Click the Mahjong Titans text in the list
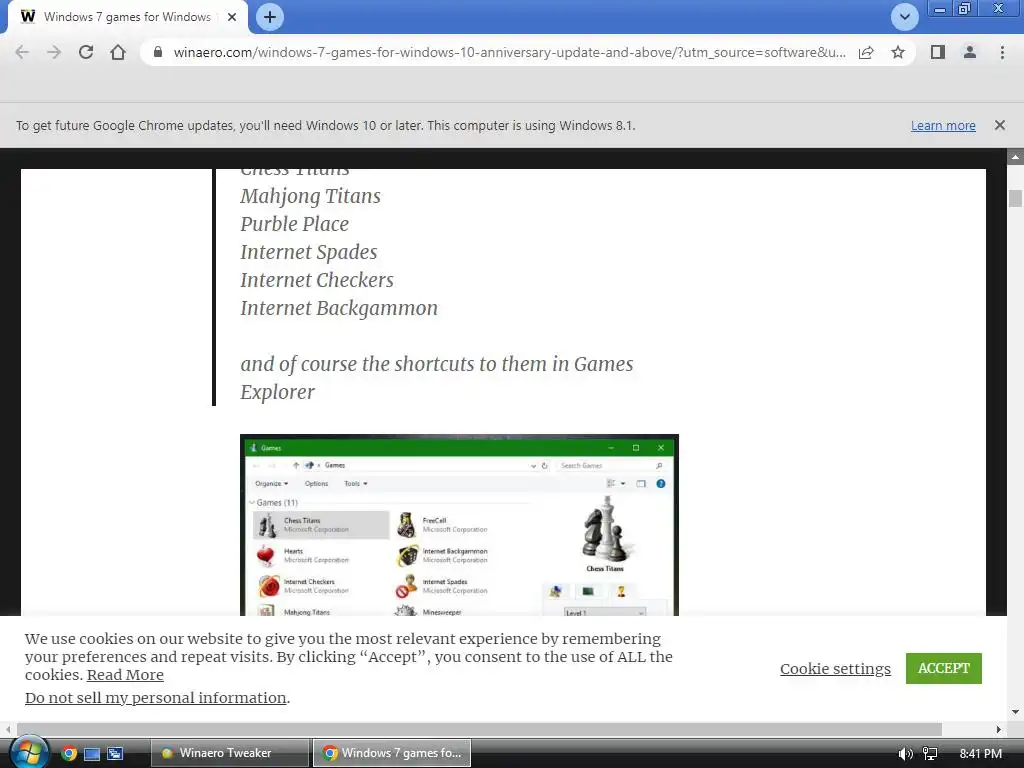 tap(310, 196)
